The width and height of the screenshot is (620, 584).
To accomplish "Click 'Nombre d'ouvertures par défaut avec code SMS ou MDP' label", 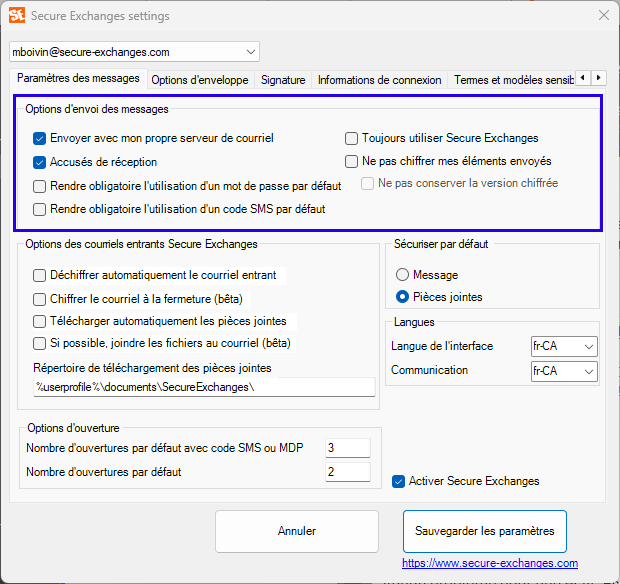I will click(x=164, y=448).
